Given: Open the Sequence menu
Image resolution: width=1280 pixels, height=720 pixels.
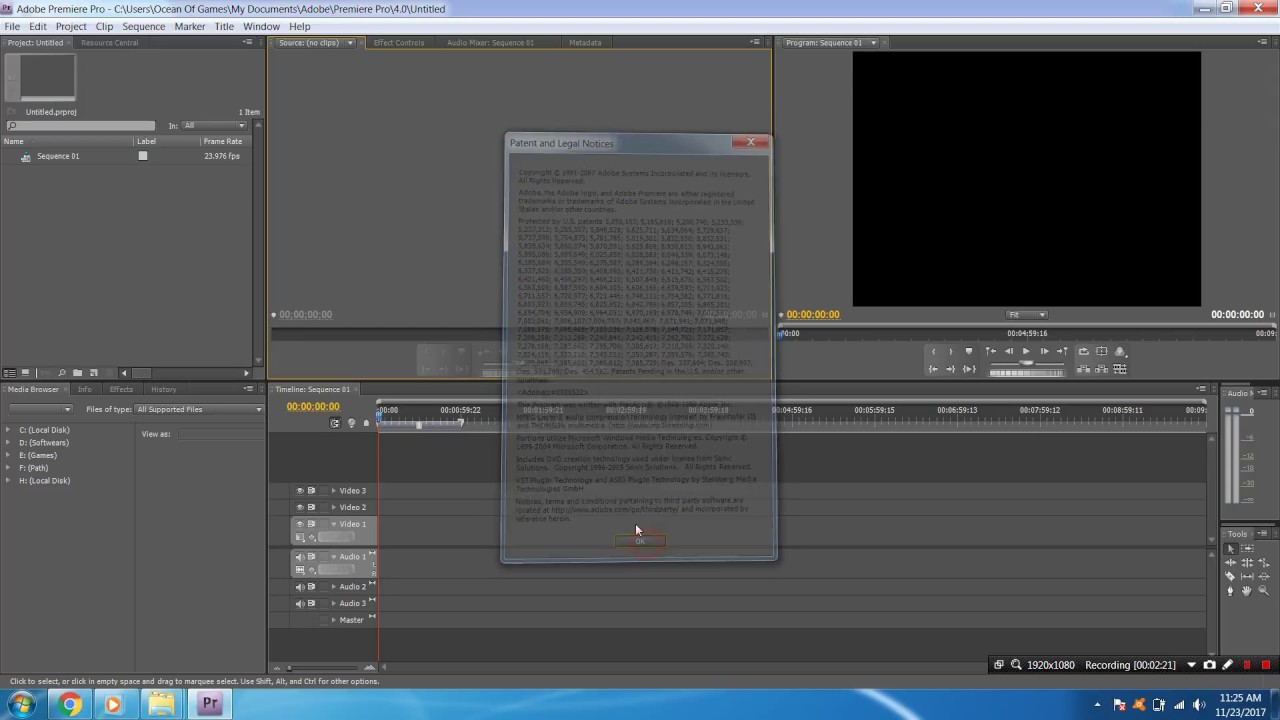Looking at the screenshot, I should tap(143, 26).
